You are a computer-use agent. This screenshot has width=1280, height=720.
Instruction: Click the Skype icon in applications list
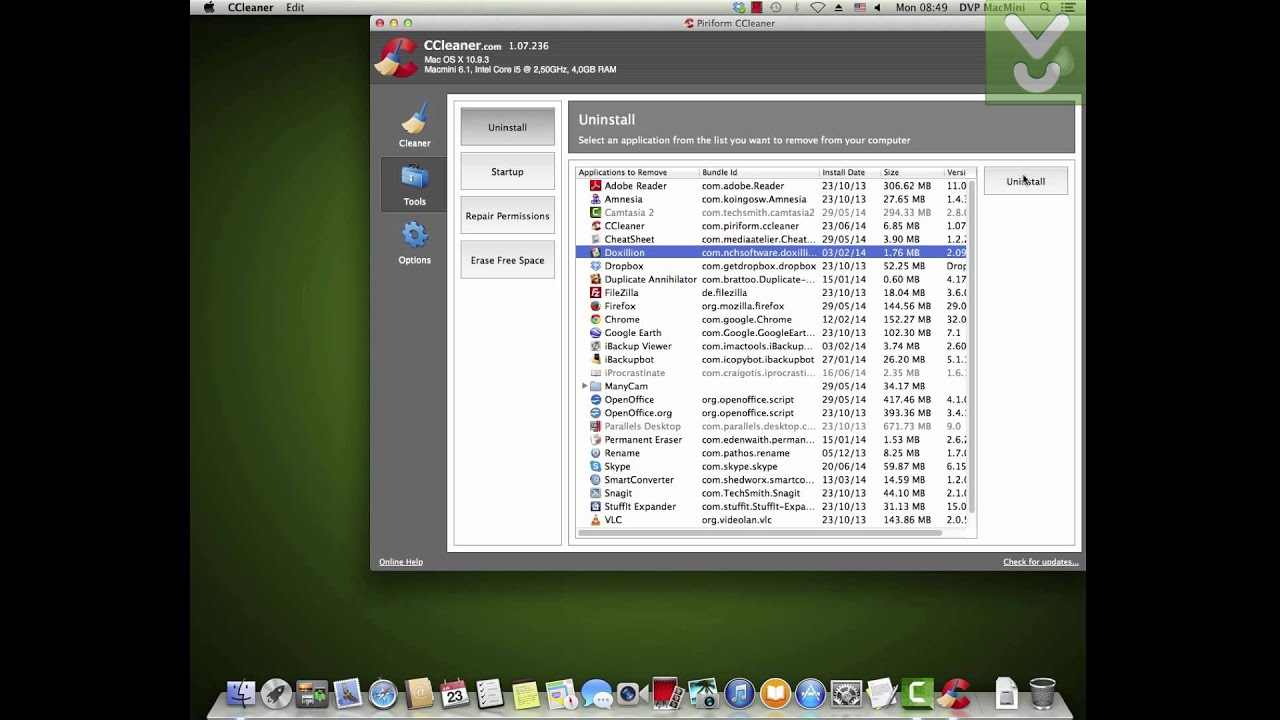click(595, 467)
